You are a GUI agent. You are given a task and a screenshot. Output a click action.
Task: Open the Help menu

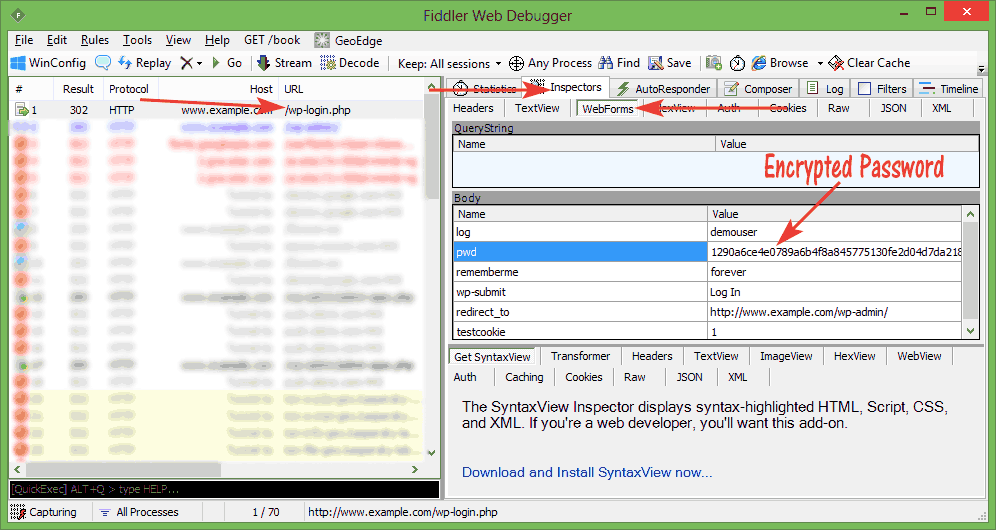(x=217, y=40)
